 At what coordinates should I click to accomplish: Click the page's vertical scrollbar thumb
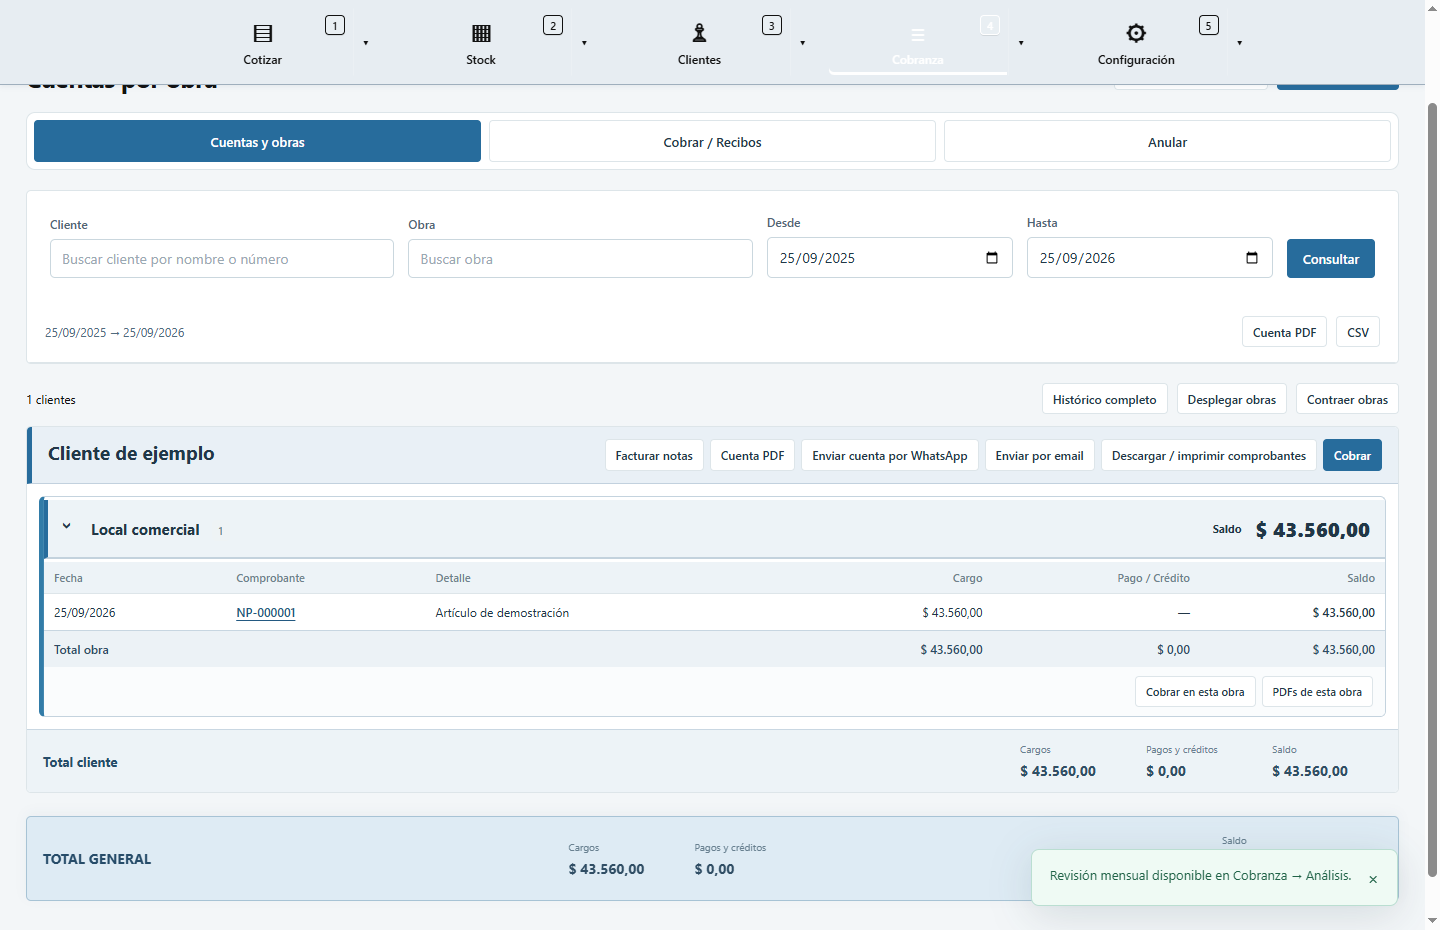coord(1432,490)
